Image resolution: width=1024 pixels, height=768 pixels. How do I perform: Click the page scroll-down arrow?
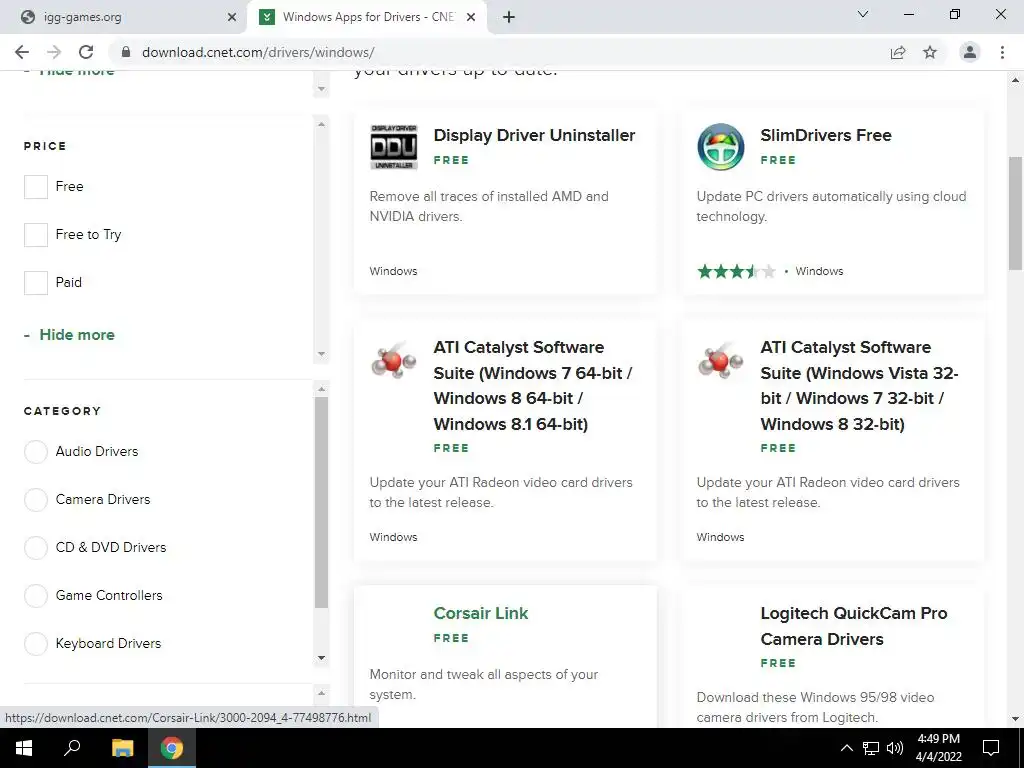(x=1016, y=719)
